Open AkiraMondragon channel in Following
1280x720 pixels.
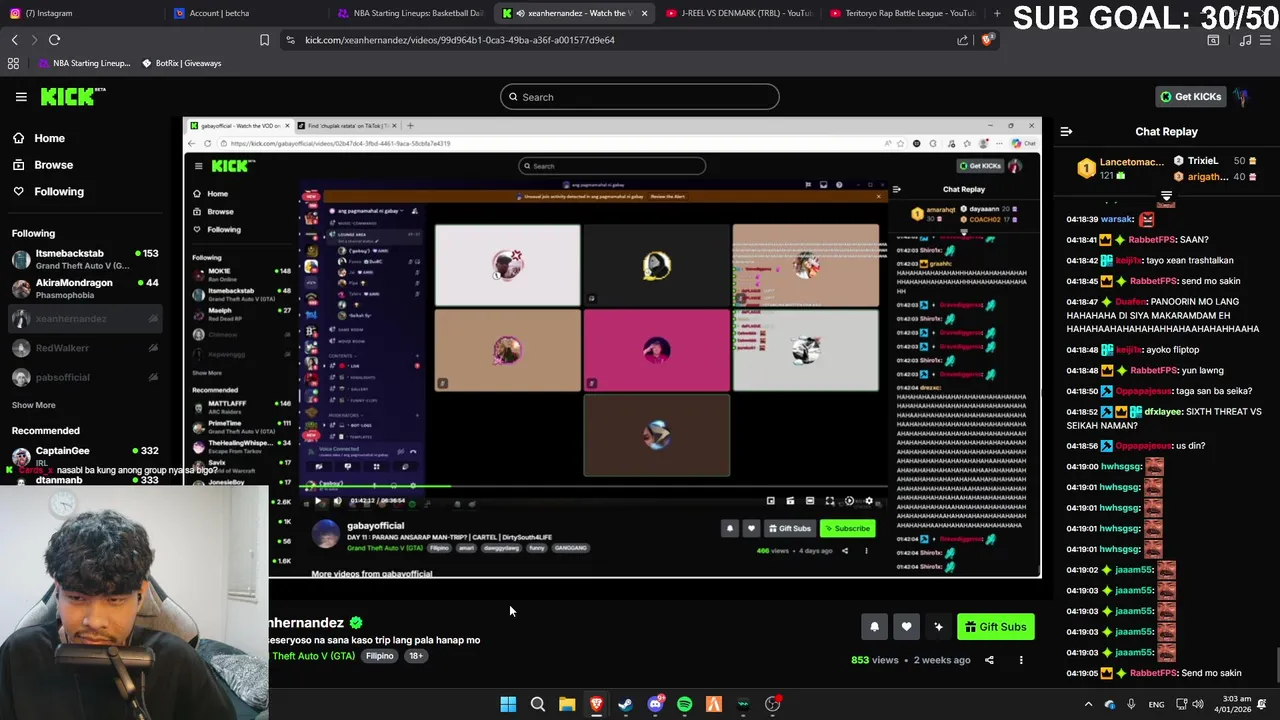(85, 289)
